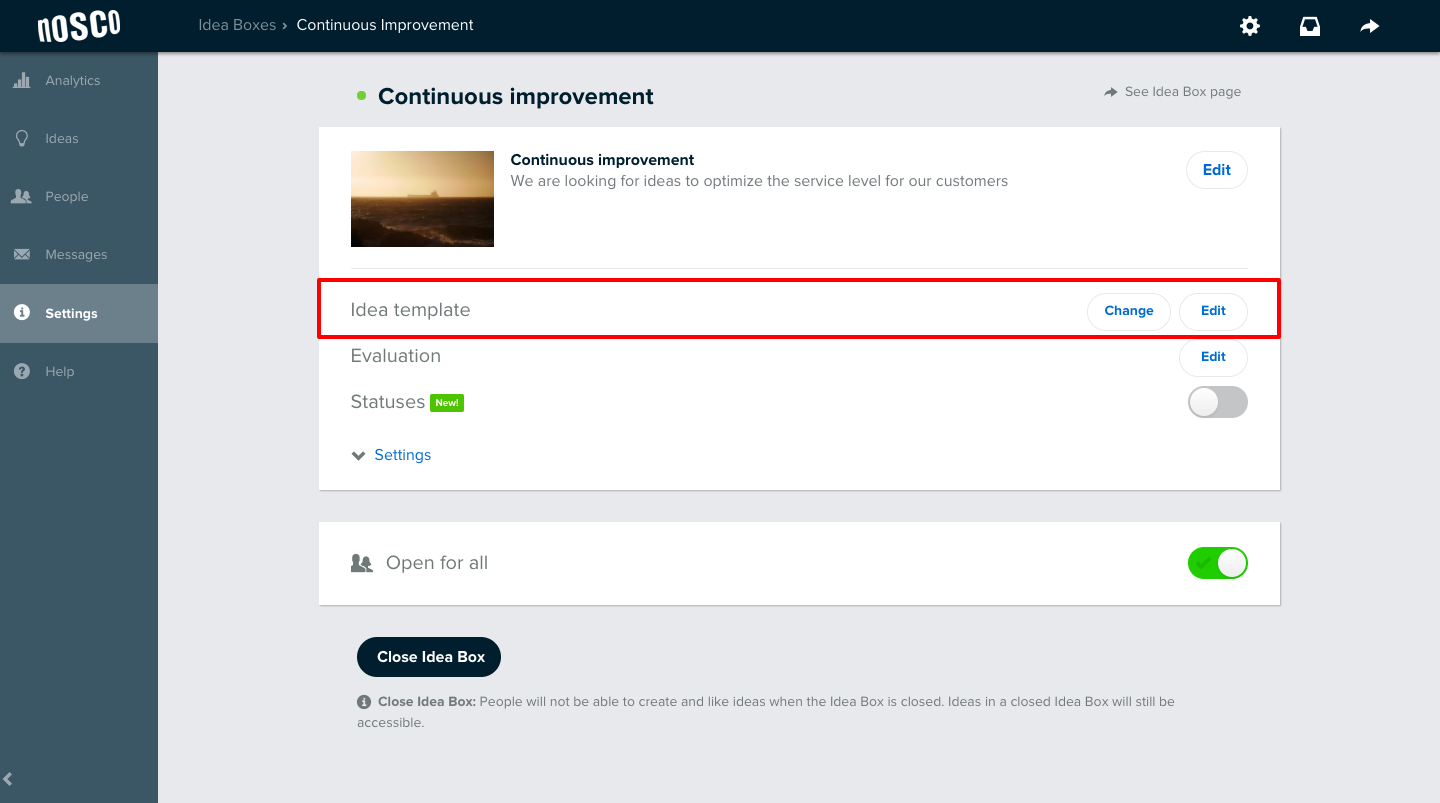Open People in the sidebar
Viewport: 1440px width, 803px height.
click(79, 197)
